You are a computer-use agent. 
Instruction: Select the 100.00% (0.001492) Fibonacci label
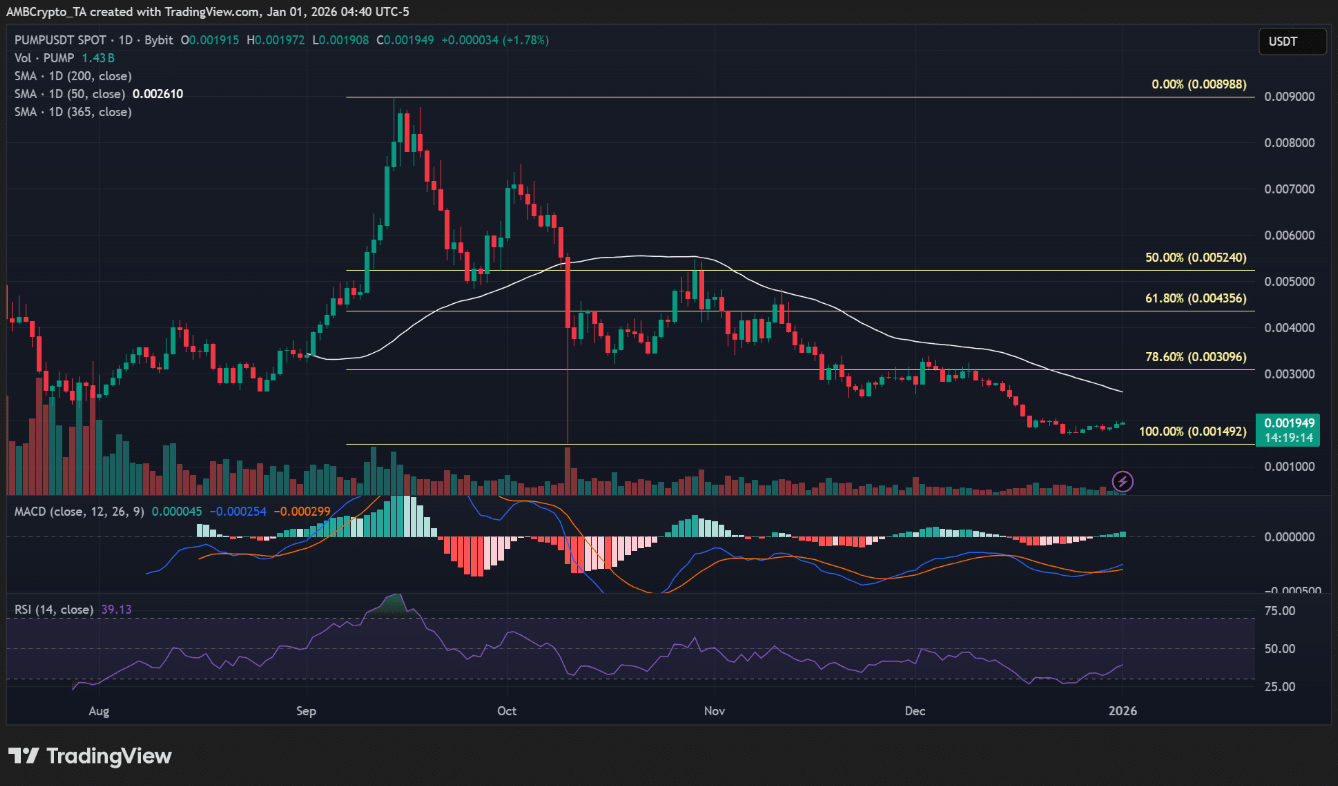point(1191,431)
